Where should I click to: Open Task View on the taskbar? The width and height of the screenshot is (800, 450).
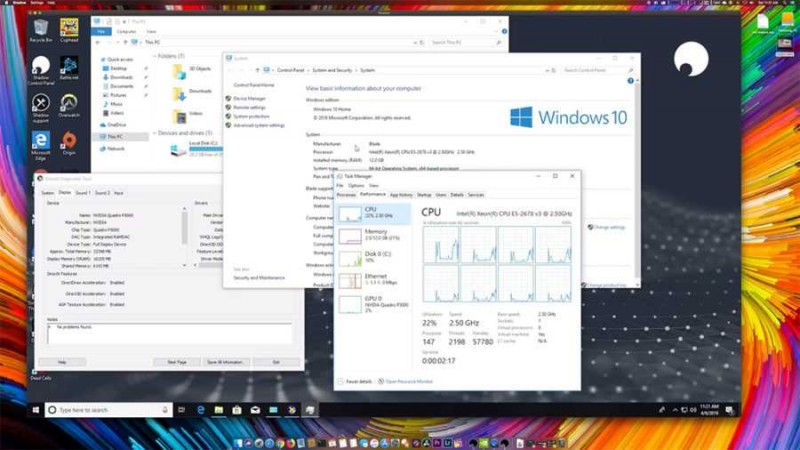point(182,410)
